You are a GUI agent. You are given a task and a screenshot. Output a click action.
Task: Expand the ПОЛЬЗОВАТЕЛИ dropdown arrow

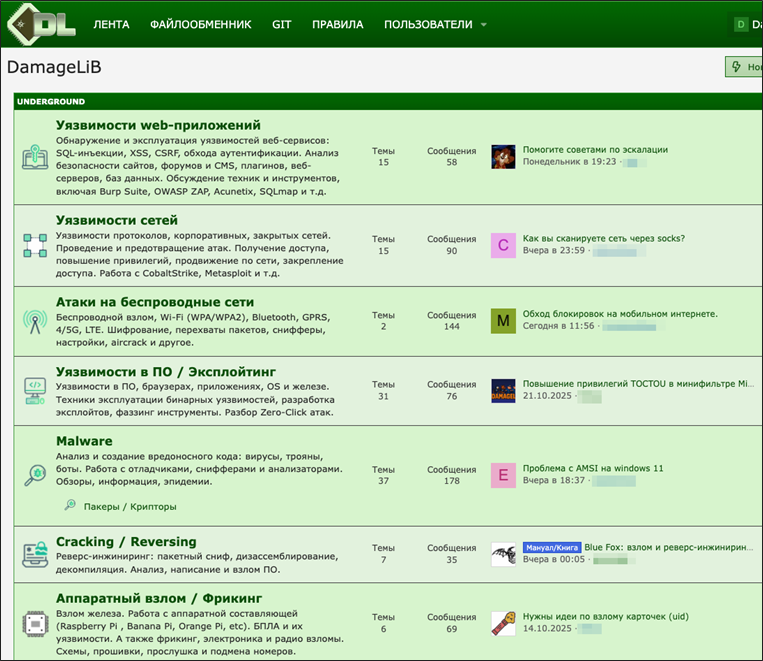coord(484,25)
